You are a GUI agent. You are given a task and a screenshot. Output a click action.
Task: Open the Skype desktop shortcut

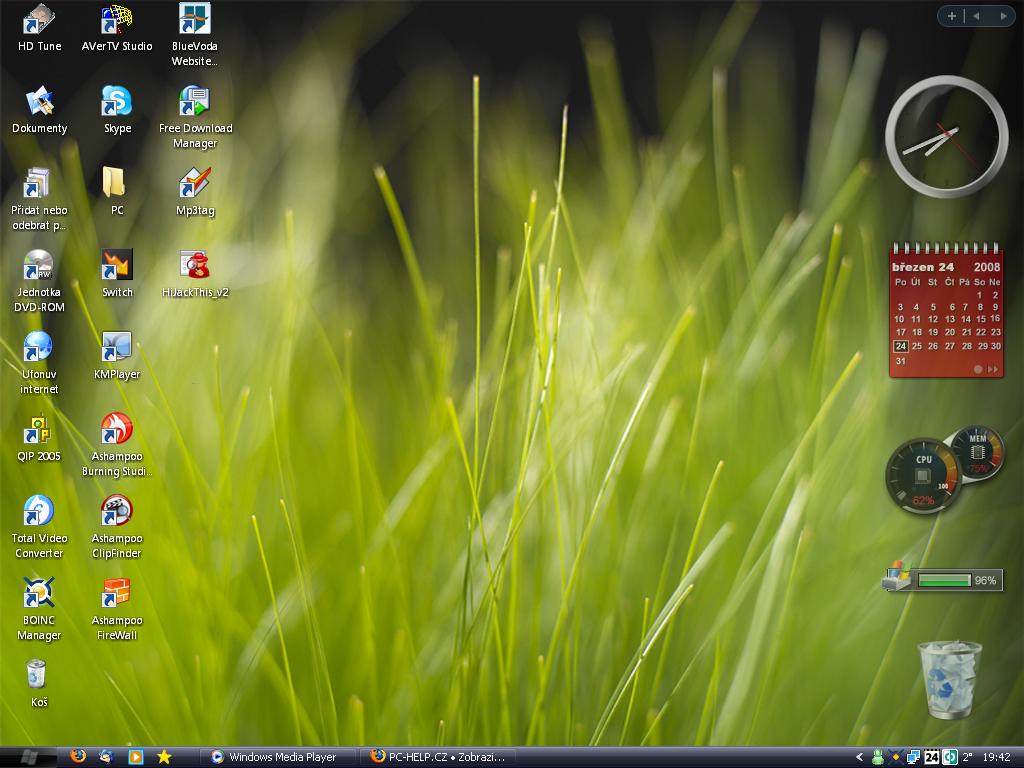(x=117, y=102)
